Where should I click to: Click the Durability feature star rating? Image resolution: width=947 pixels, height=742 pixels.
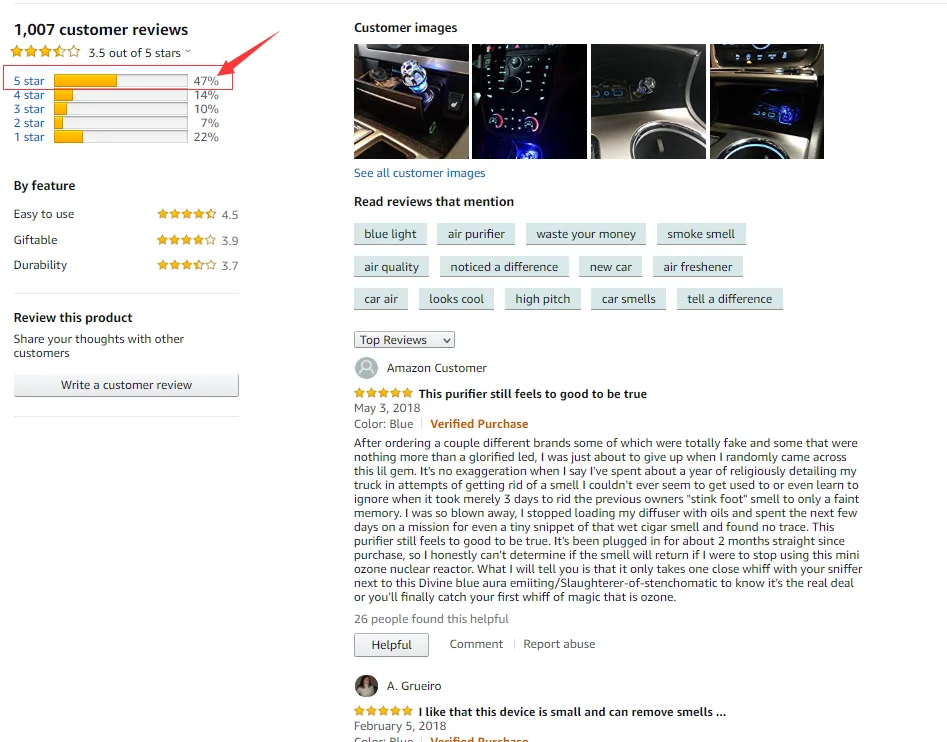point(187,265)
